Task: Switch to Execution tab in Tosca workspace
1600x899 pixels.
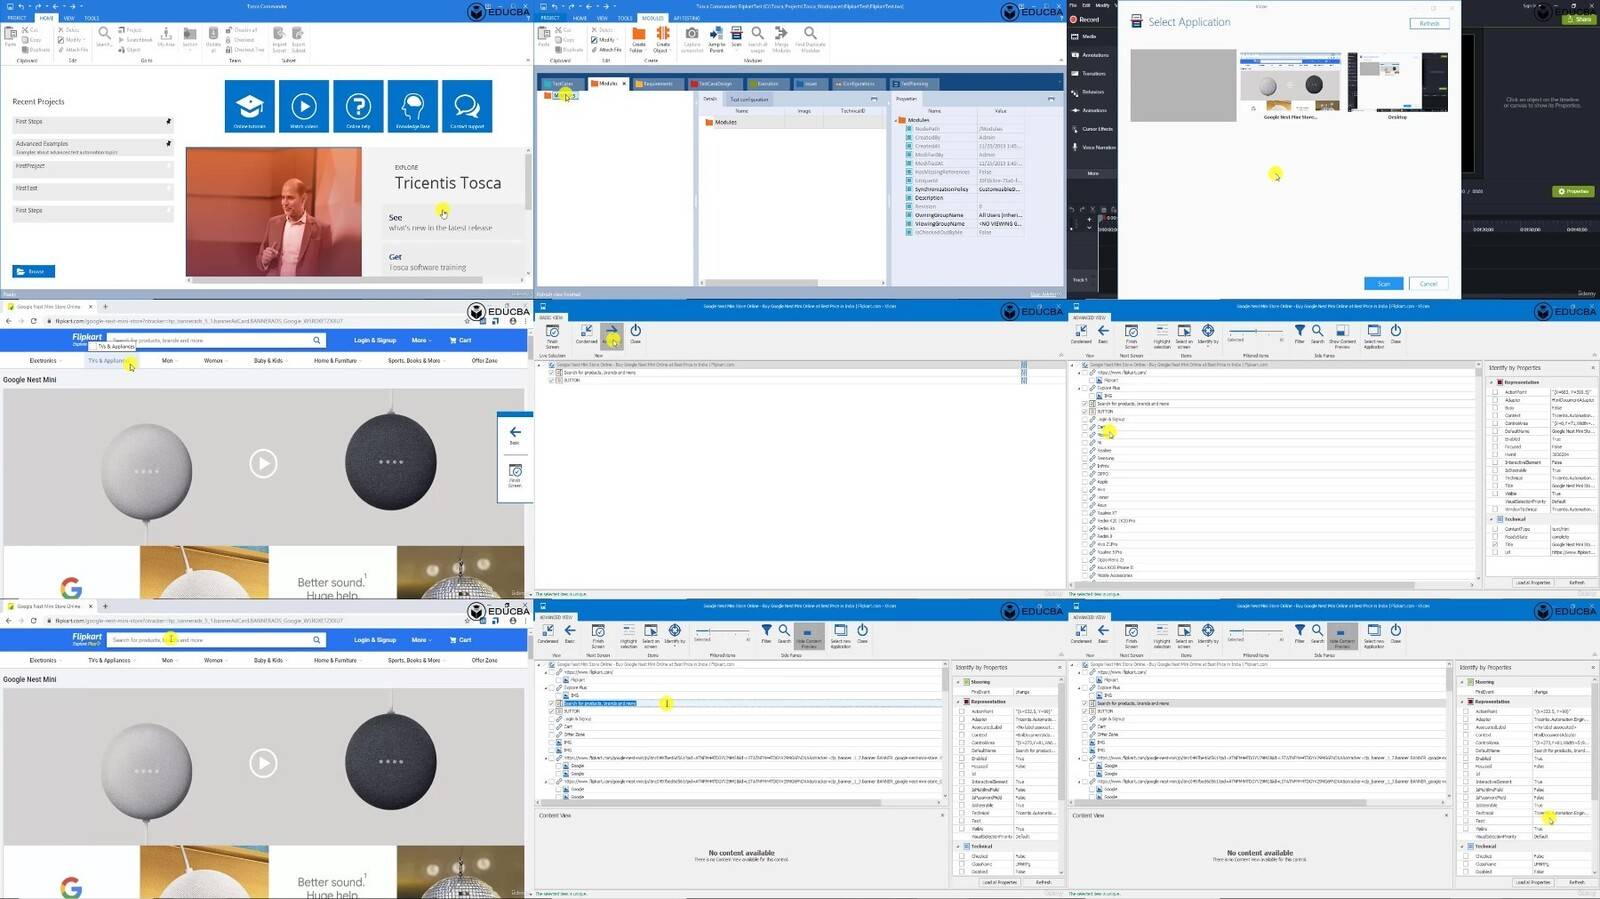Action: pos(766,84)
